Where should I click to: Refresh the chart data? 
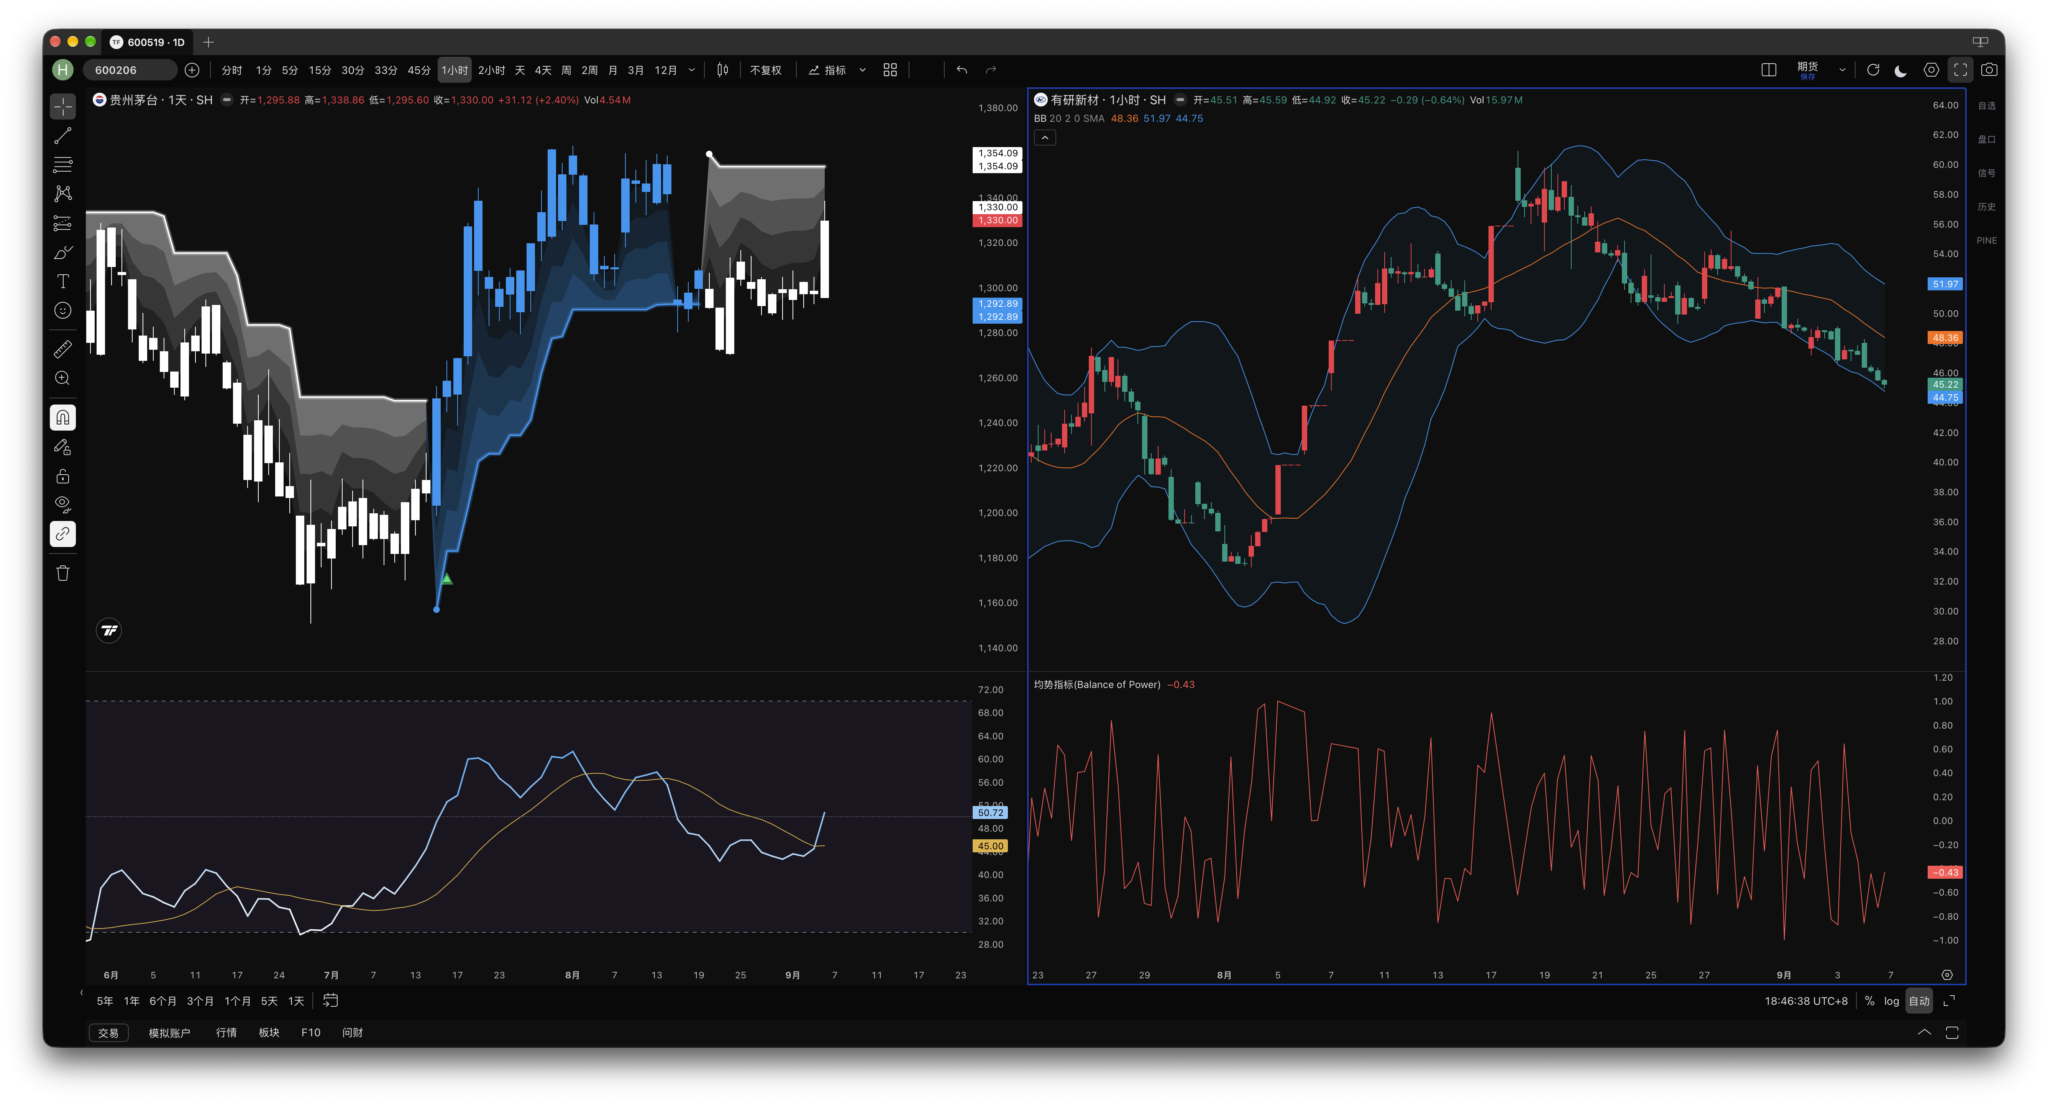tap(1873, 70)
